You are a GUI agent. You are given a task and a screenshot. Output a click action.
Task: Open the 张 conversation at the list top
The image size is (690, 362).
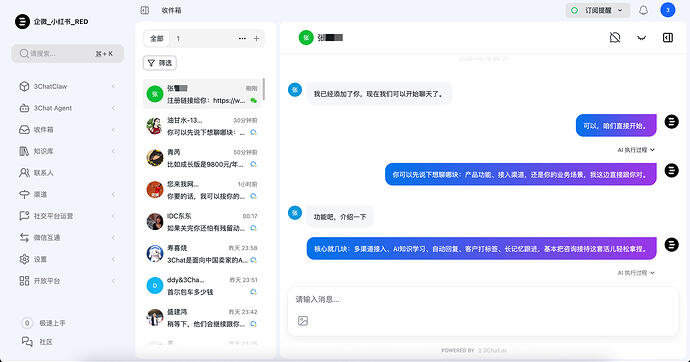[202, 94]
